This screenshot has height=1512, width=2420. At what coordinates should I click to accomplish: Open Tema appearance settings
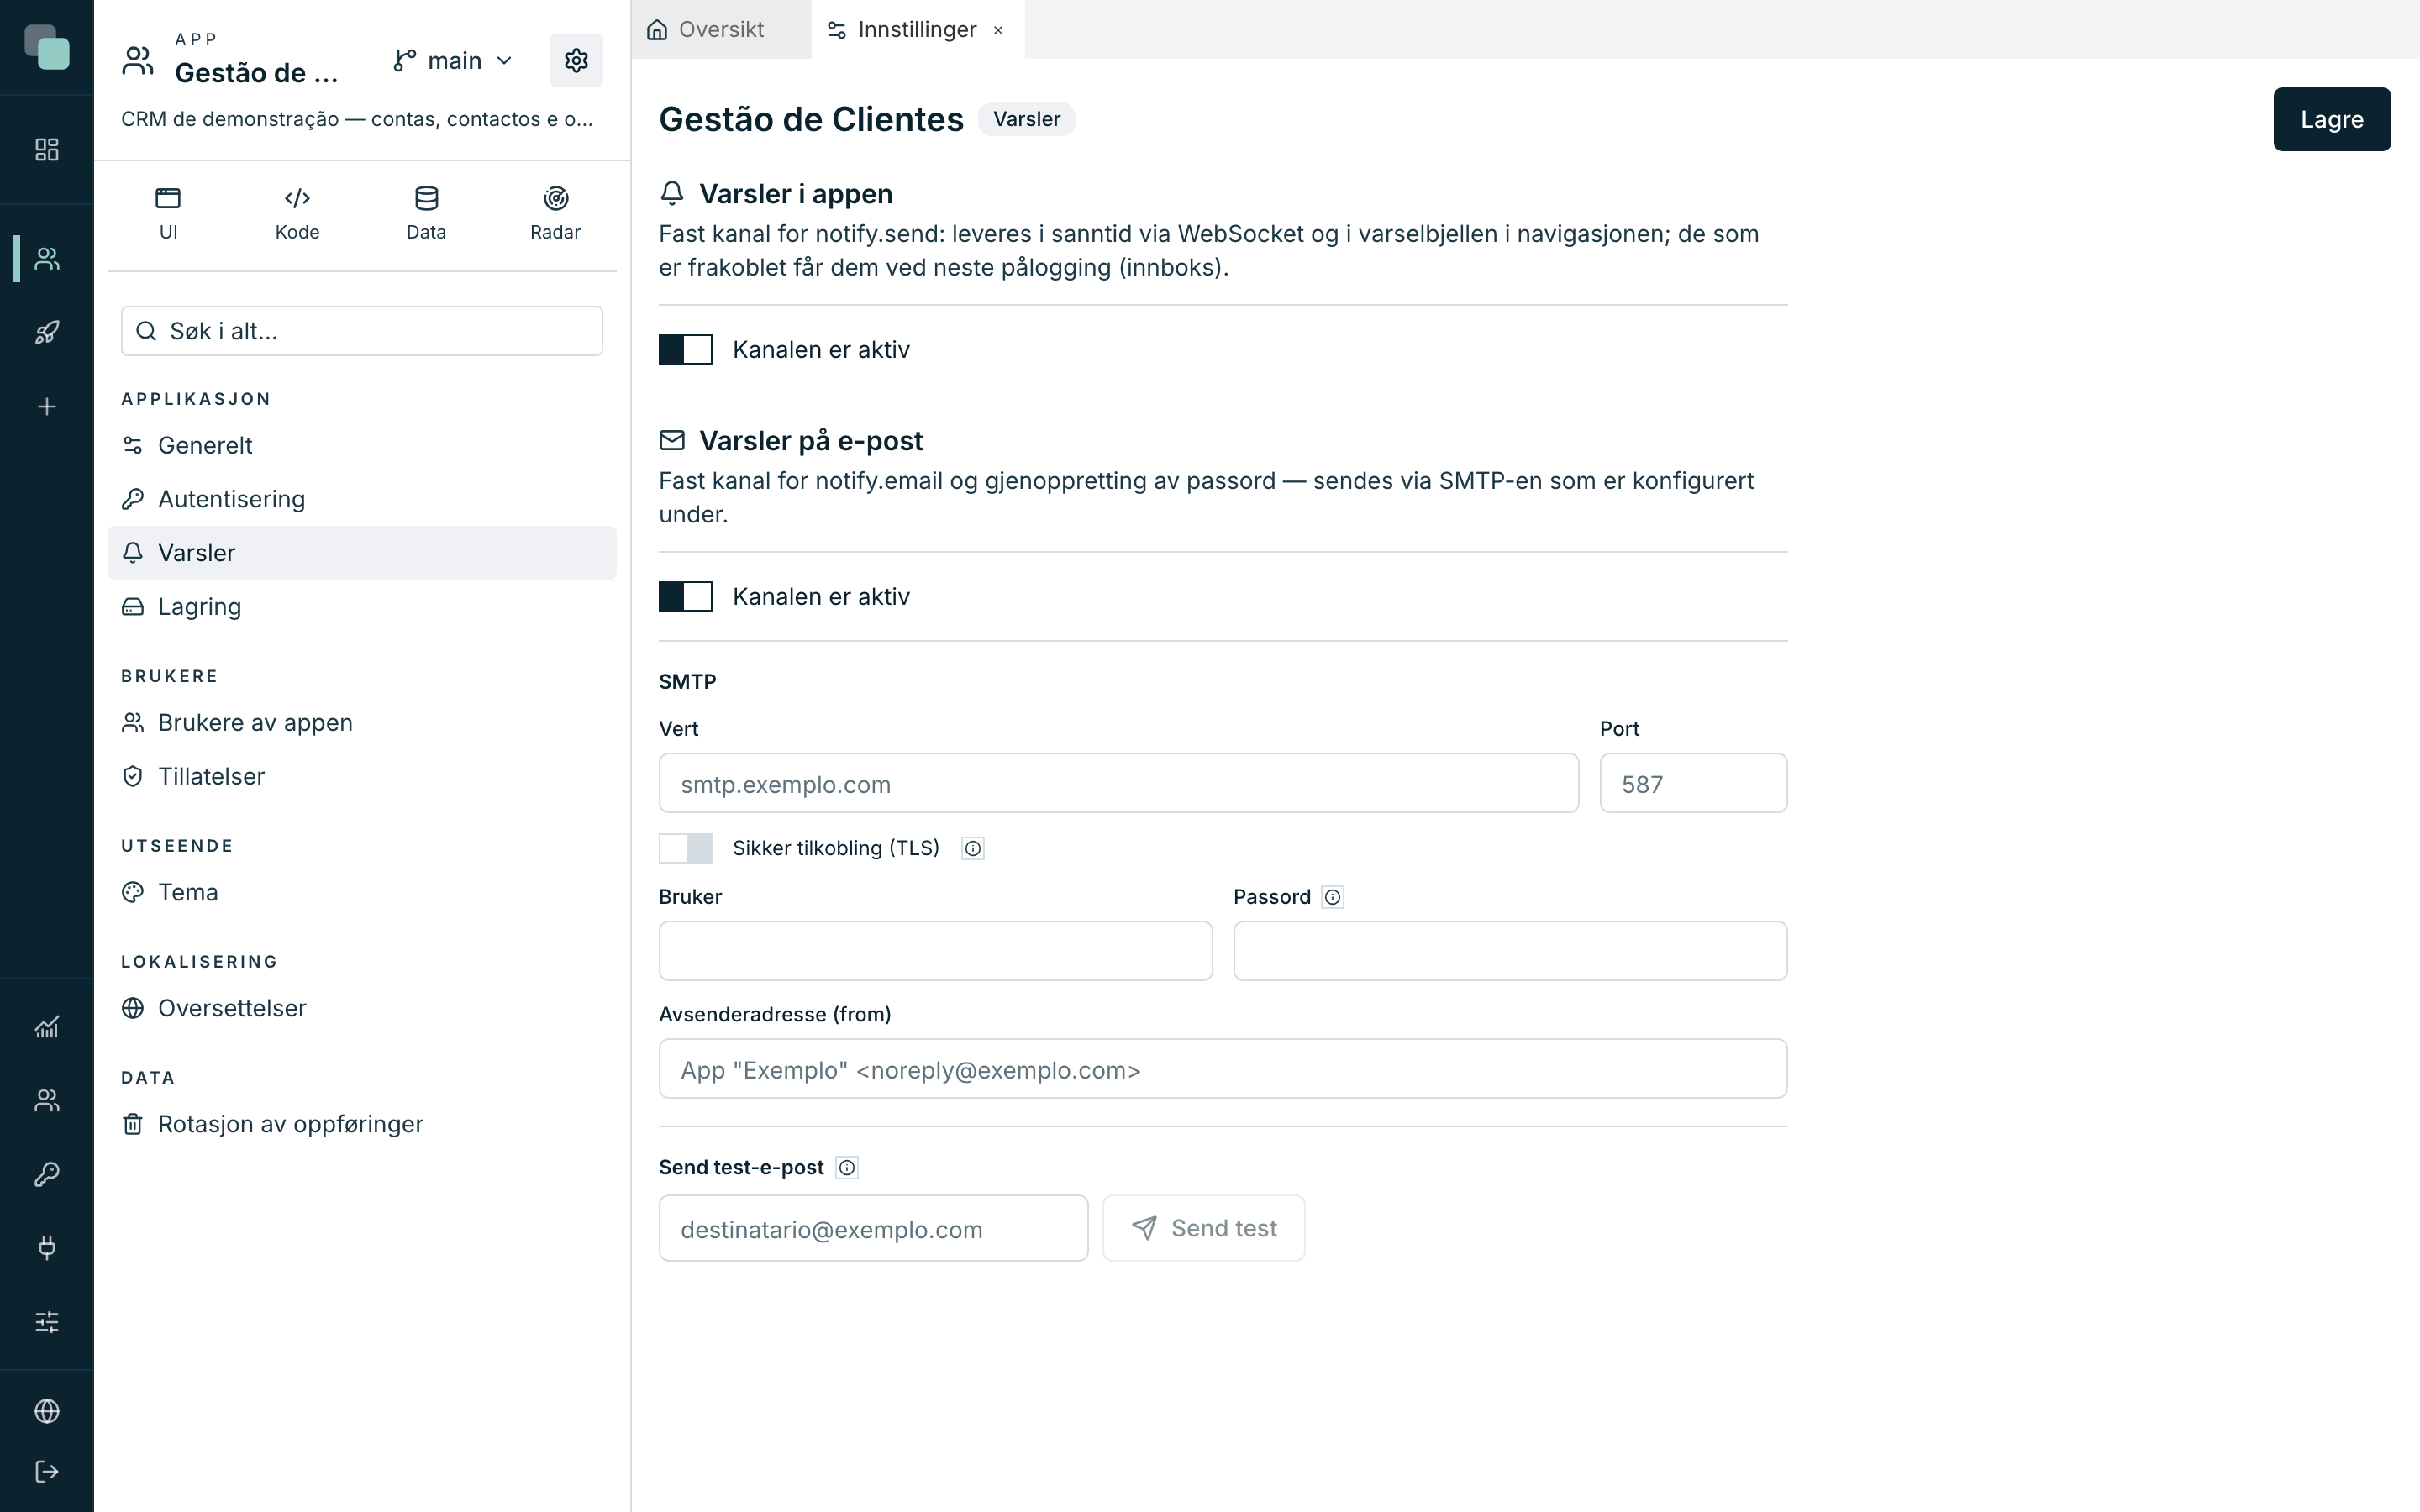(362, 892)
